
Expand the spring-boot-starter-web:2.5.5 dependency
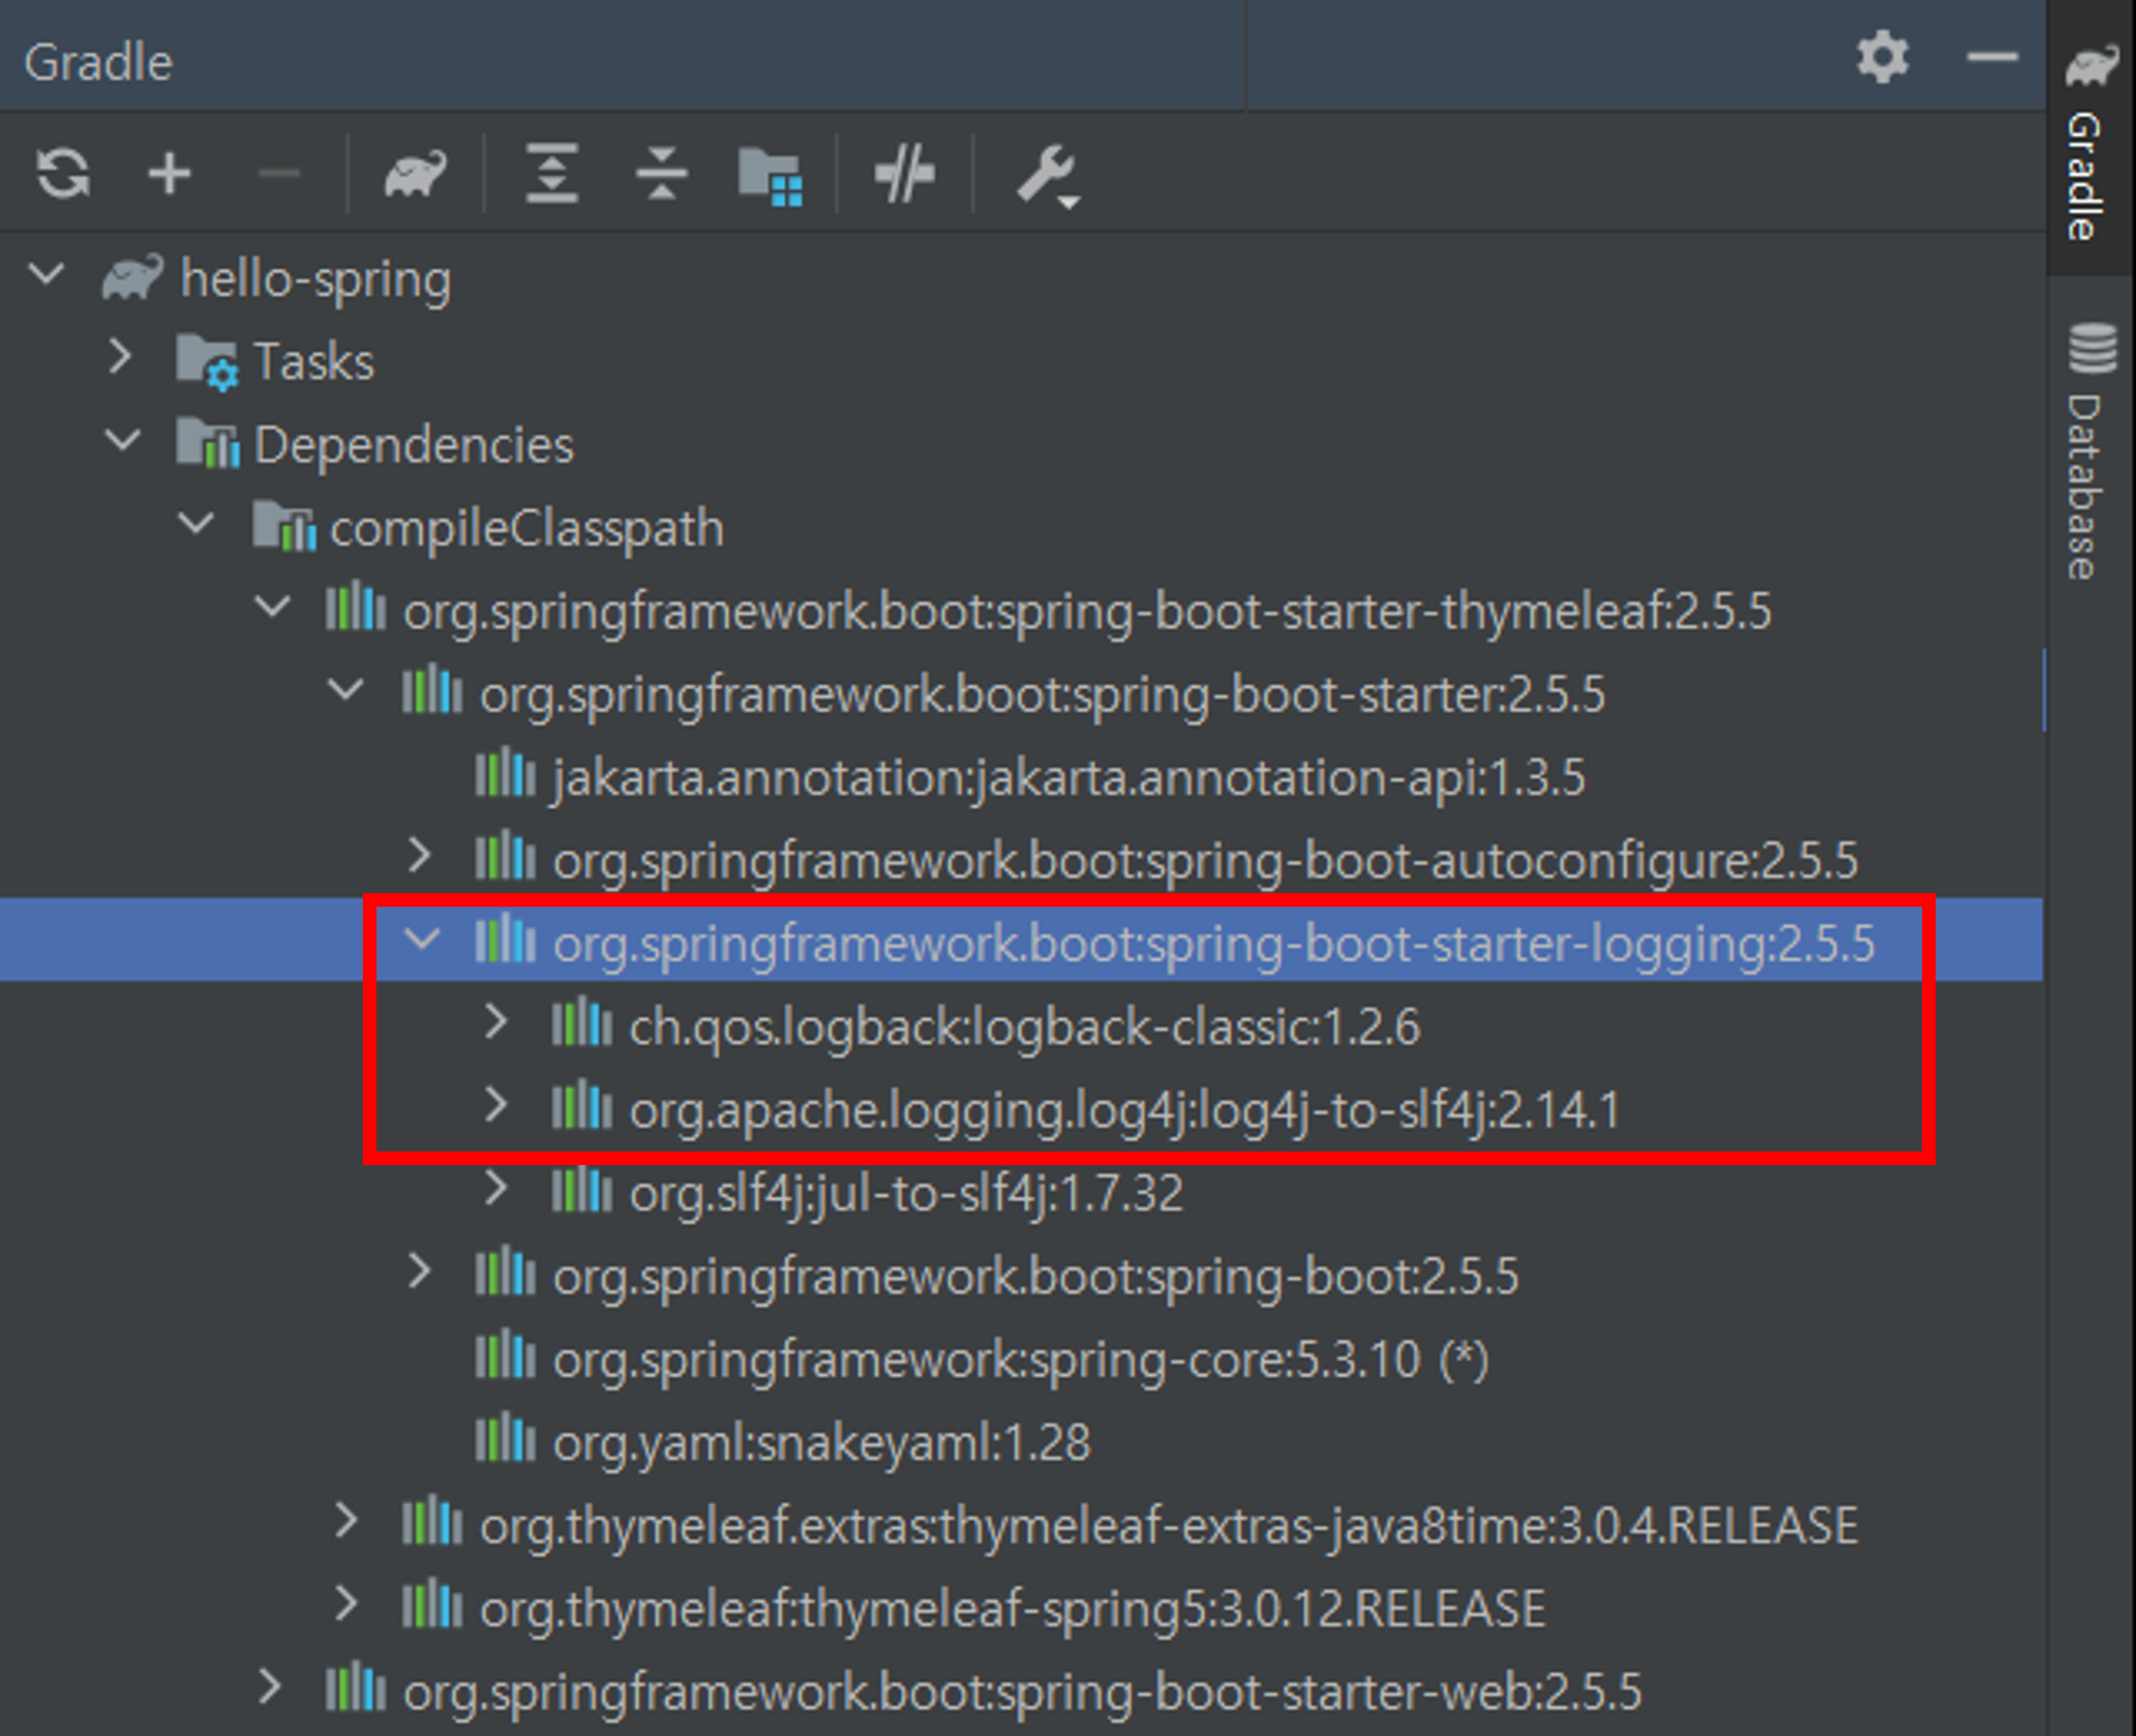pos(269,1687)
